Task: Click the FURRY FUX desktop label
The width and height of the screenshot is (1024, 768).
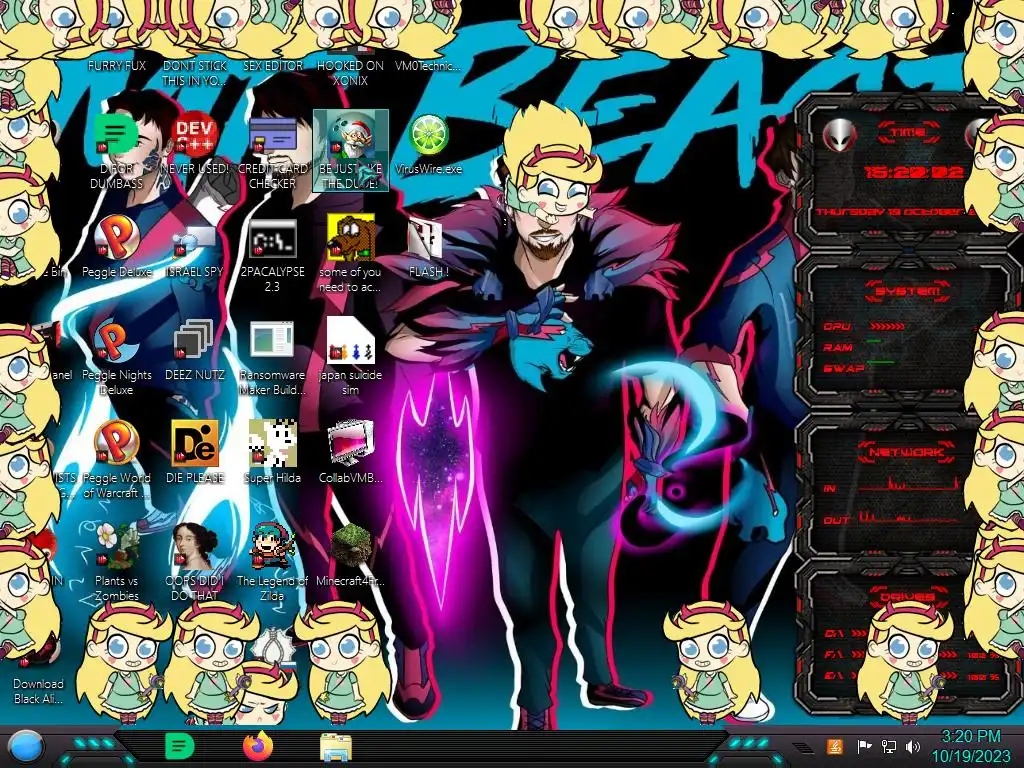Action: [x=117, y=65]
